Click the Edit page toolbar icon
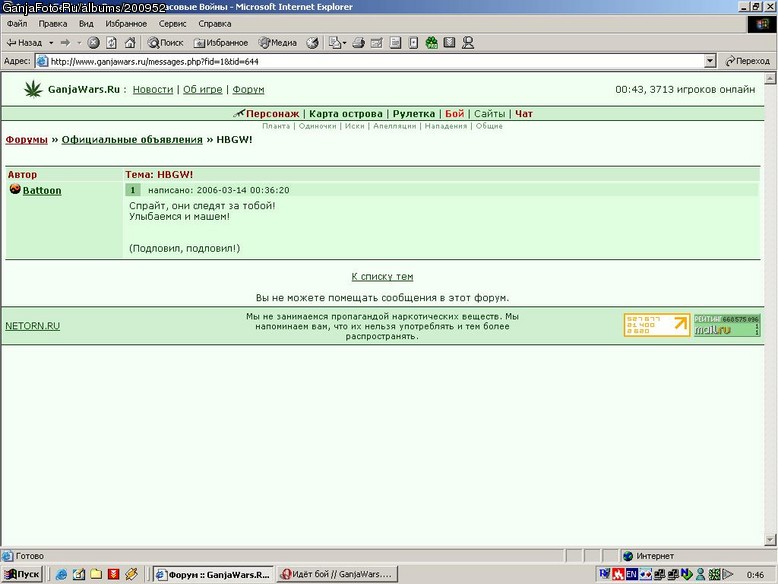The height and width of the screenshot is (584, 778). point(377,43)
